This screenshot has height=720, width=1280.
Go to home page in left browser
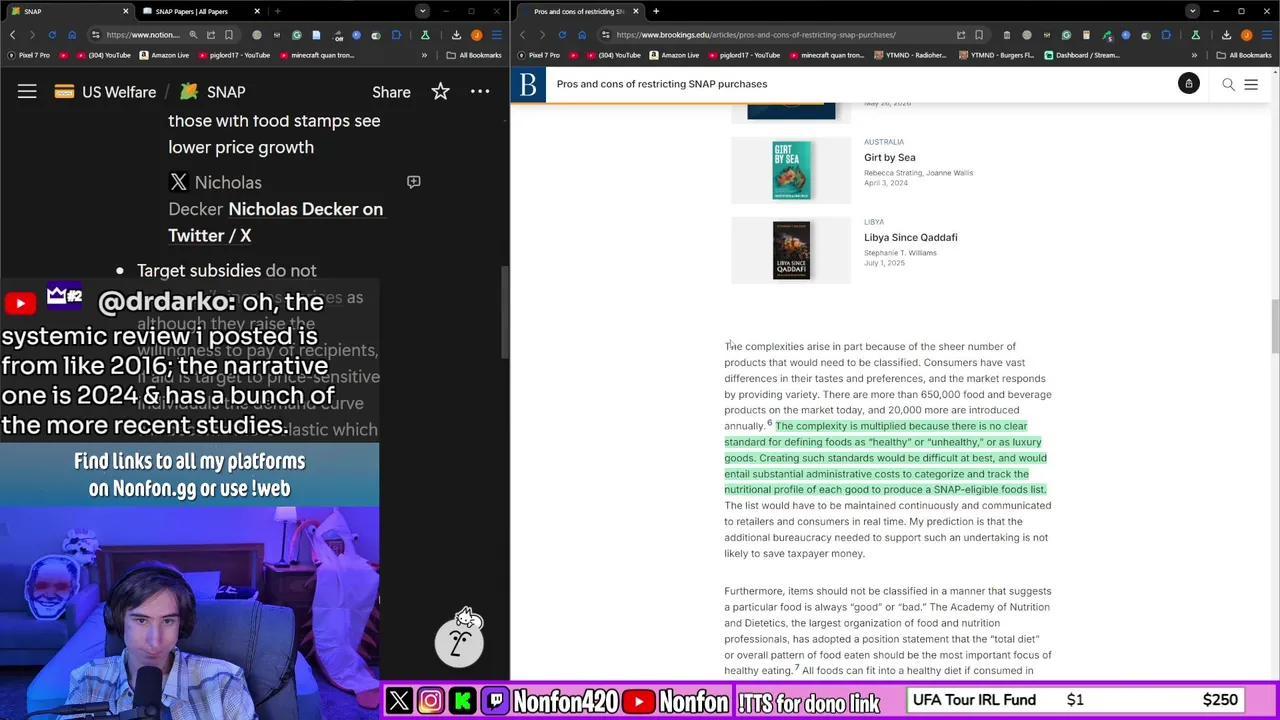[x=72, y=35]
